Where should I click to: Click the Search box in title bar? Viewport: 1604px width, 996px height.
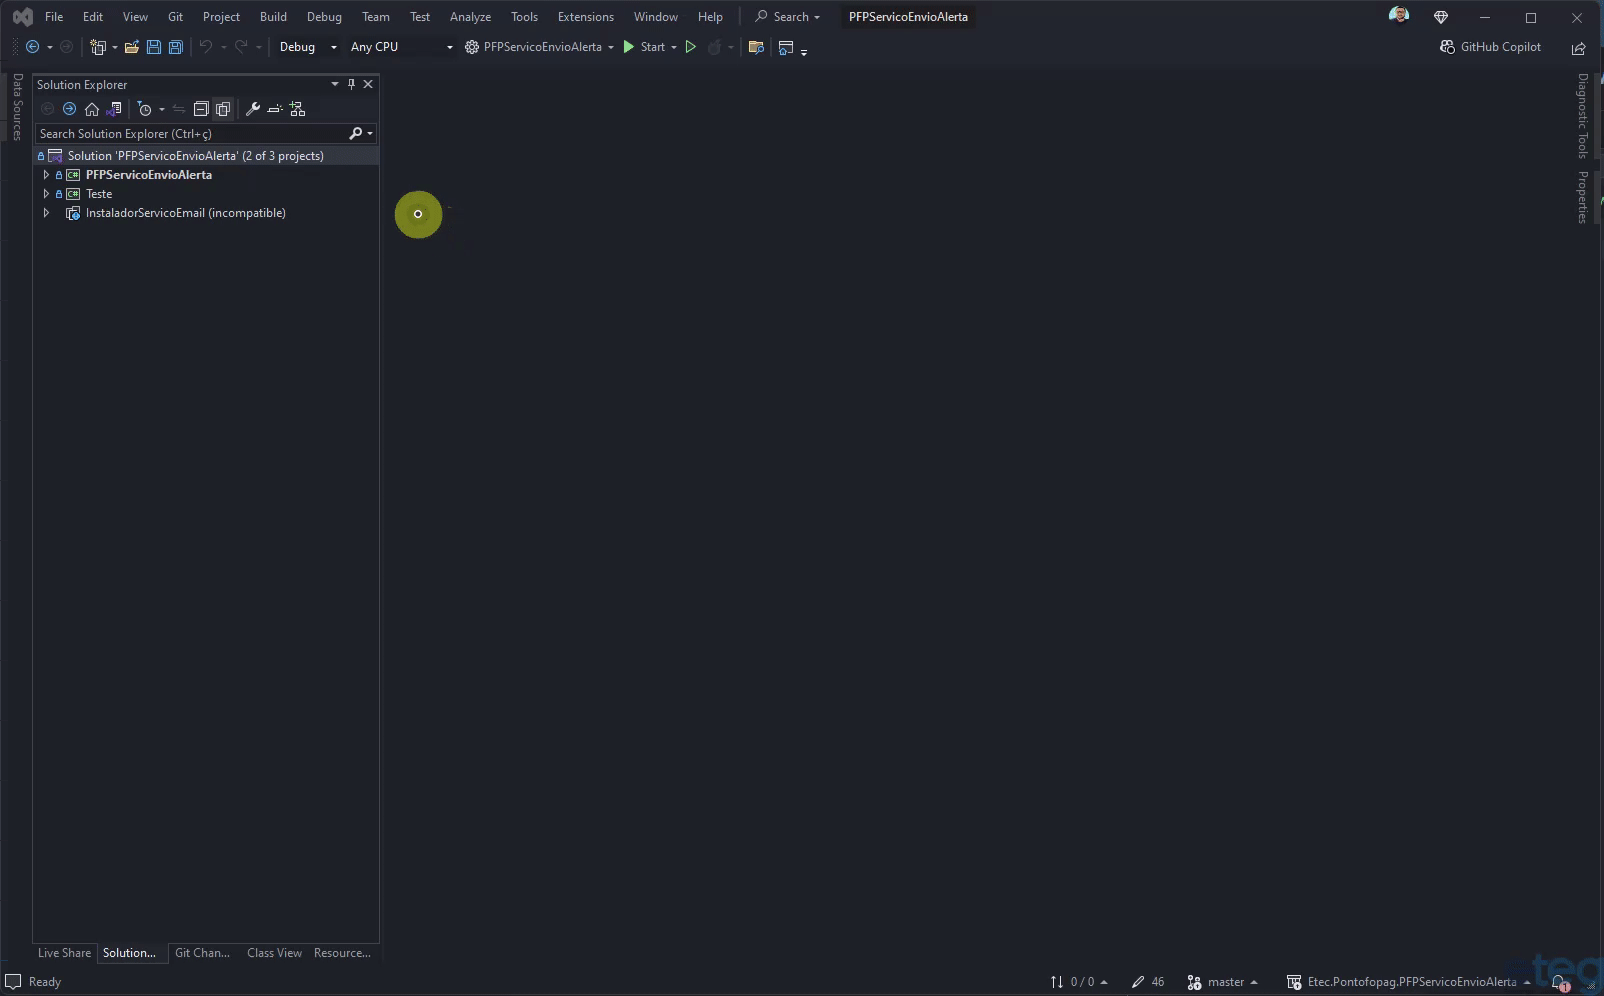(788, 17)
